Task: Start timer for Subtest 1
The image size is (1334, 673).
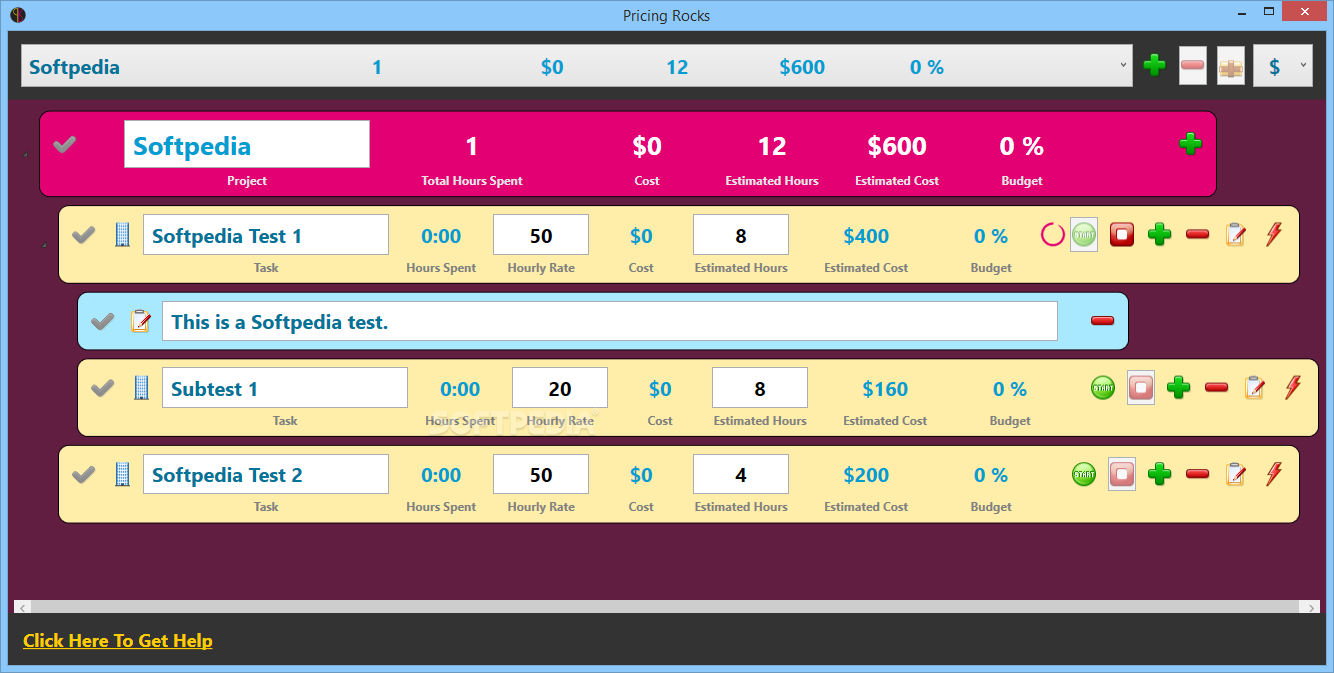Action: point(1103,388)
